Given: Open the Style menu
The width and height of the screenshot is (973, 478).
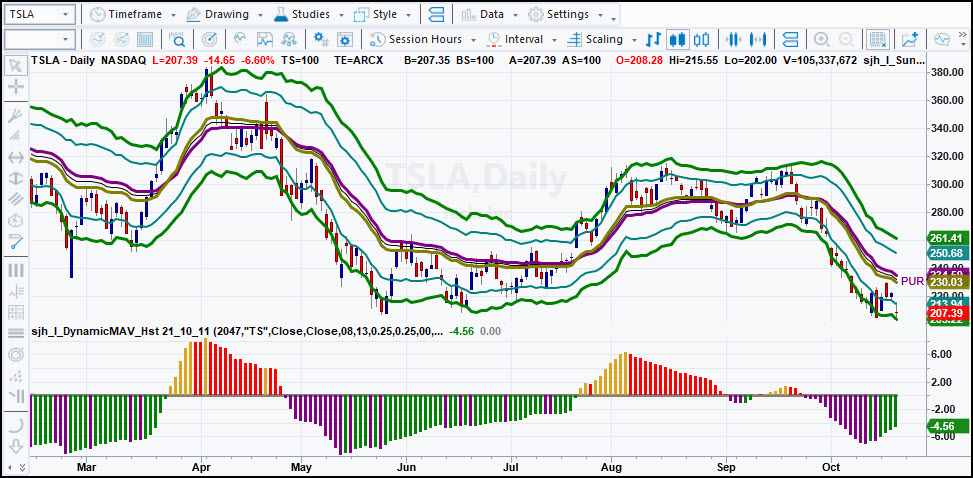Looking at the screenshot, I should (376, 14).
